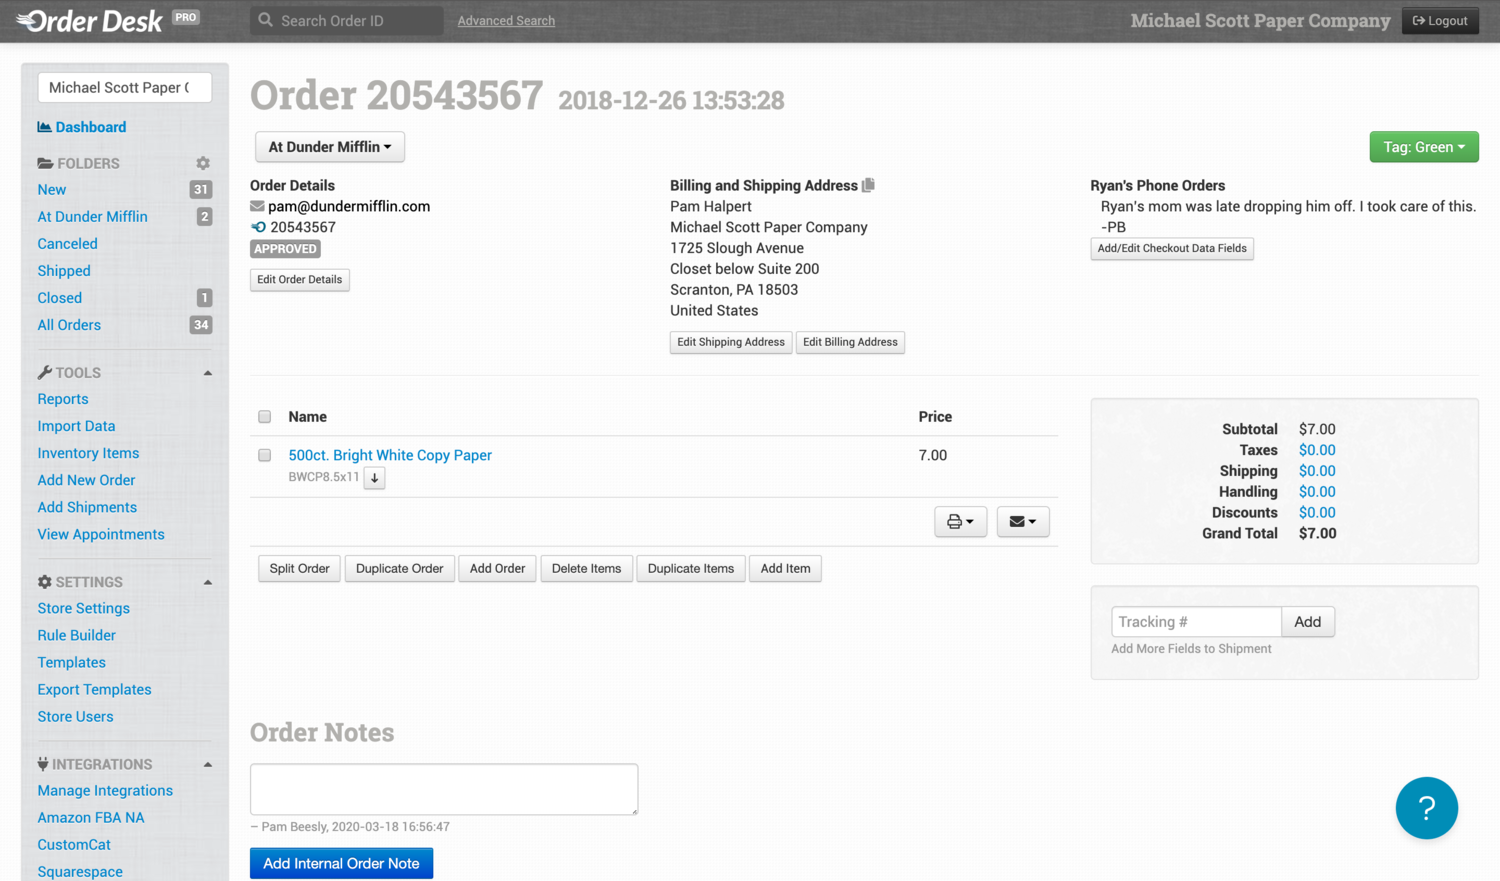Screen dimensions: 1500x881
Task: Open 500ct. Bright White Copy Paper item link
Action: point(390,455)
